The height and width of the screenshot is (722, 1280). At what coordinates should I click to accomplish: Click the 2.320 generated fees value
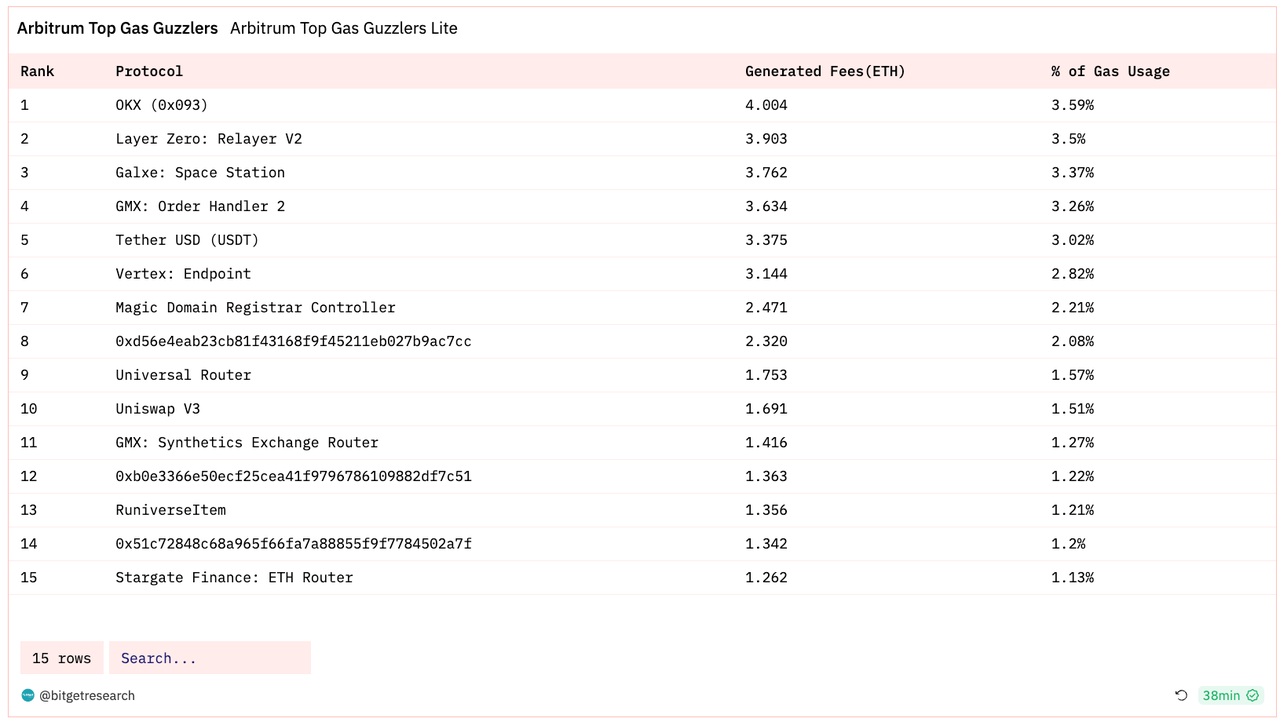[x=766, y=341]
